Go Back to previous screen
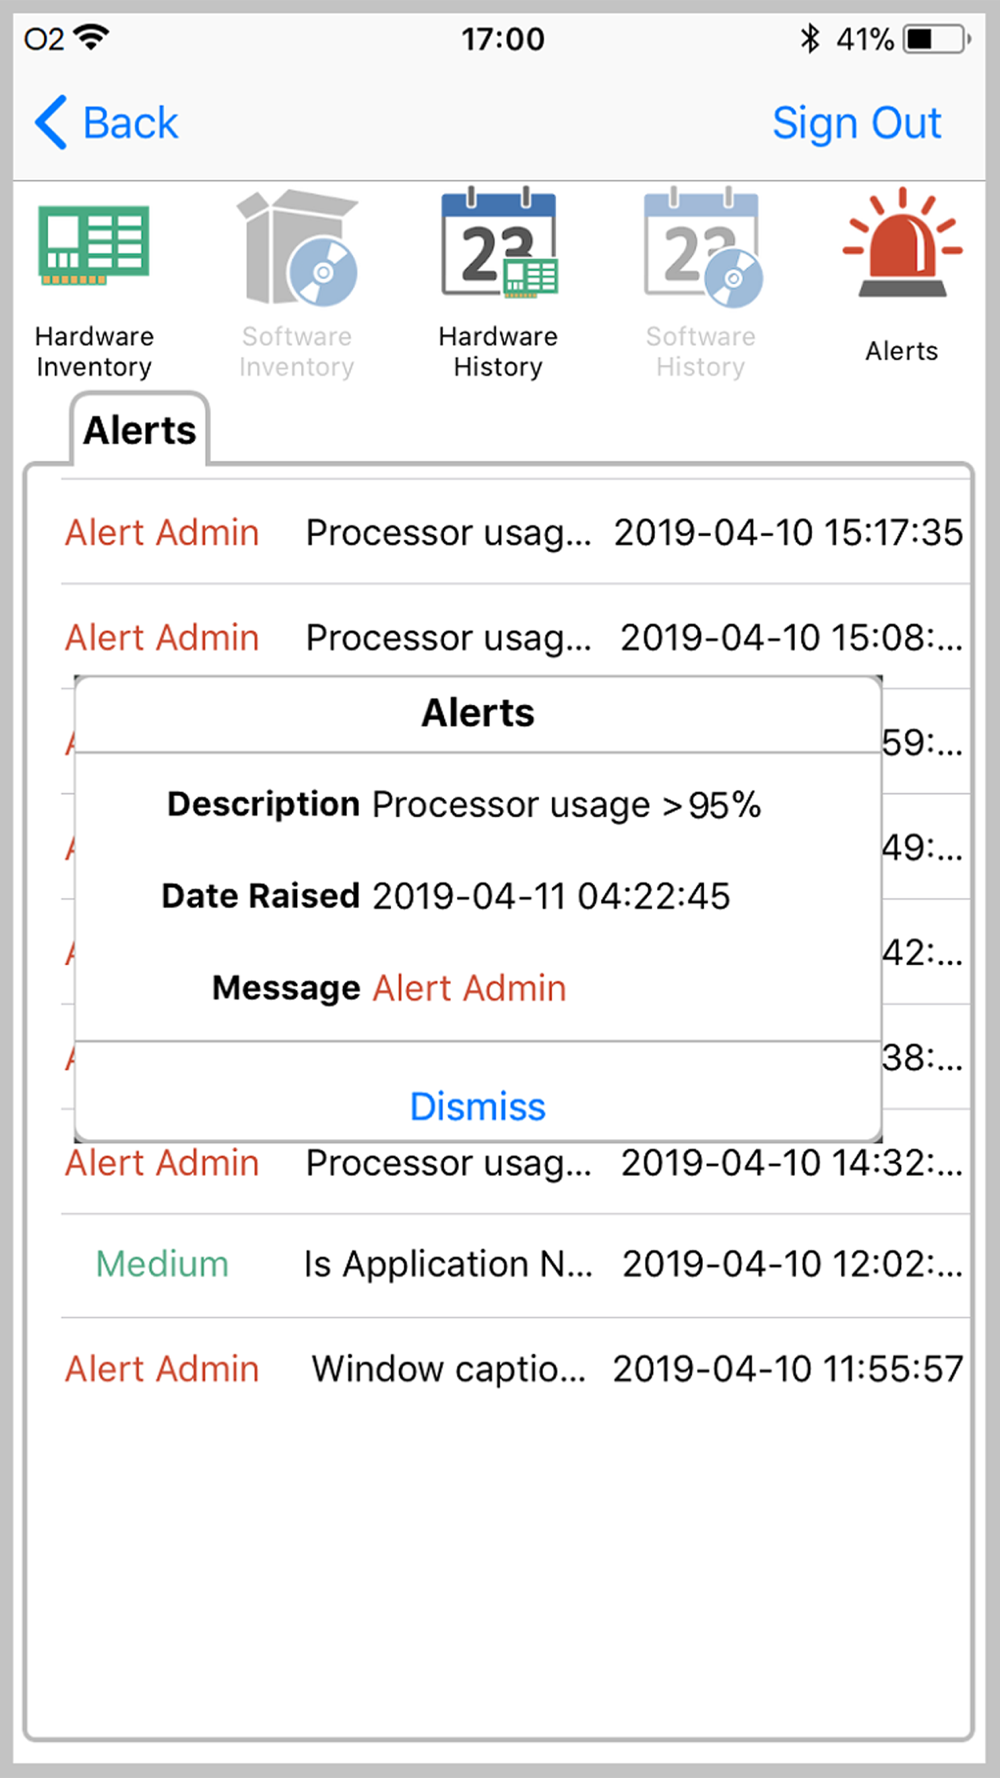The height and width of the screenshot is (1778, 1000). (107, 123)
